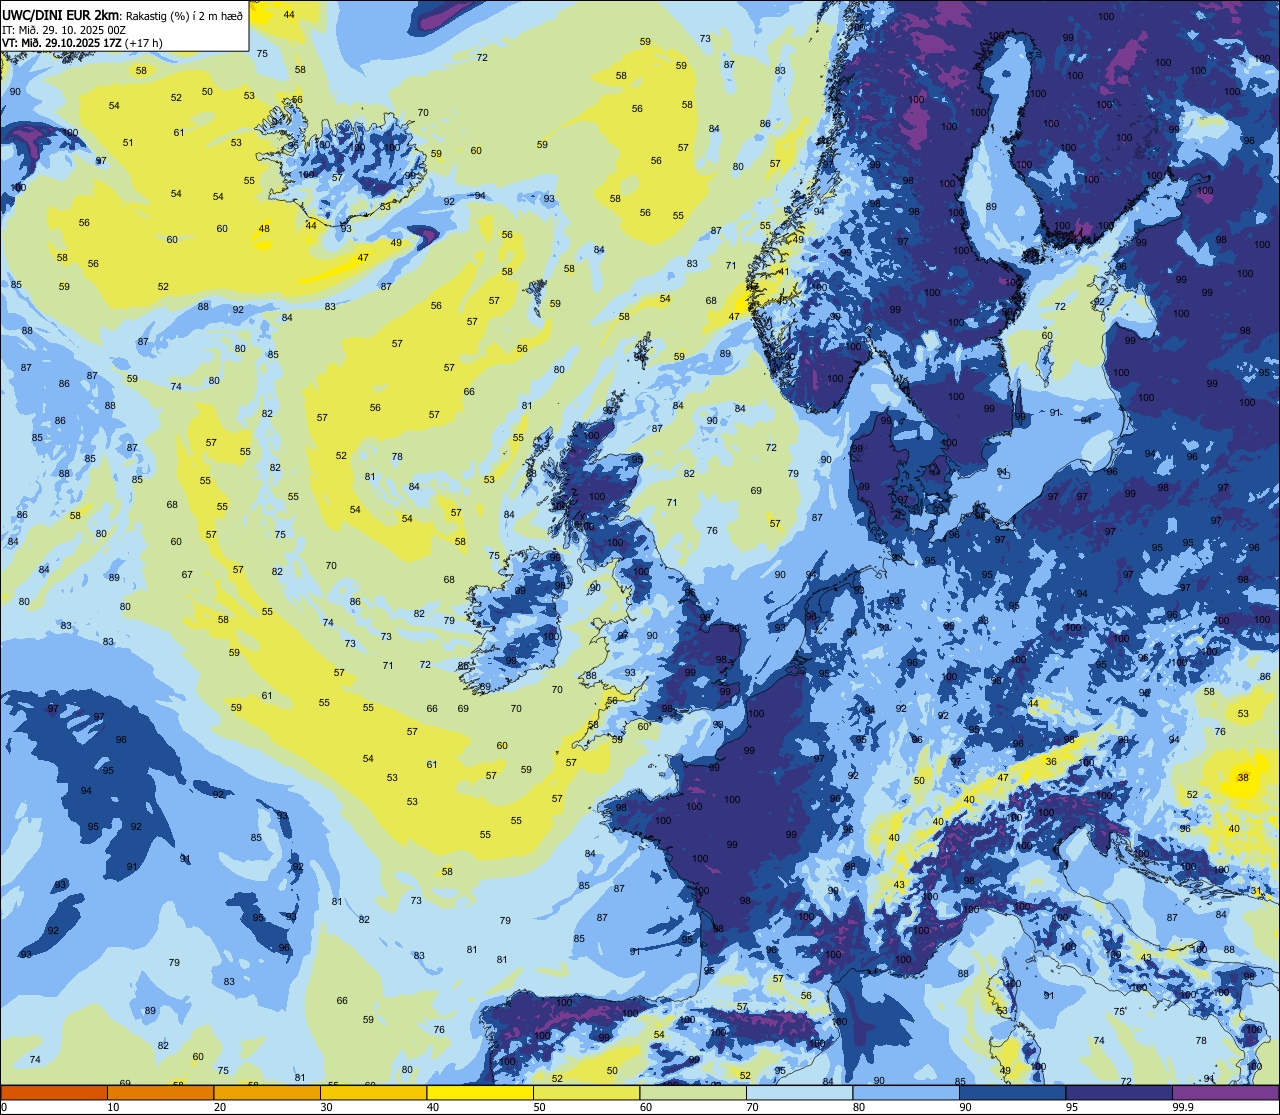
Task: Click the humidity value '48' south of Iceland
Action: (264, 229)
